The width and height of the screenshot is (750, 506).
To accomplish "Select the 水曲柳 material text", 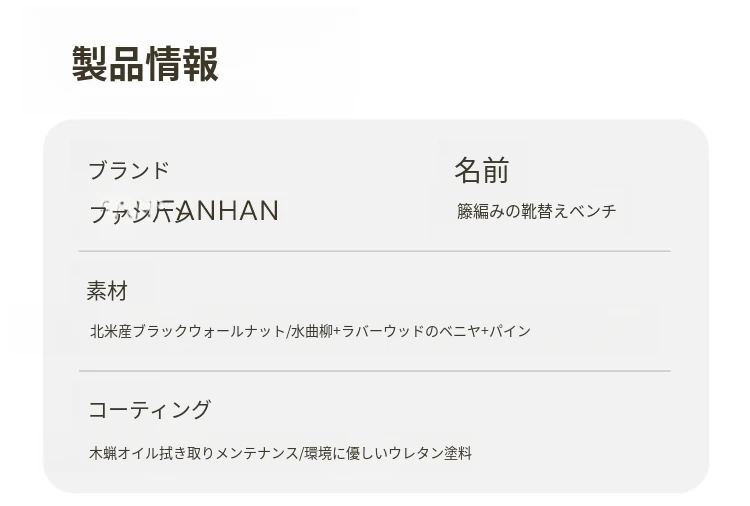I will 311,331.
